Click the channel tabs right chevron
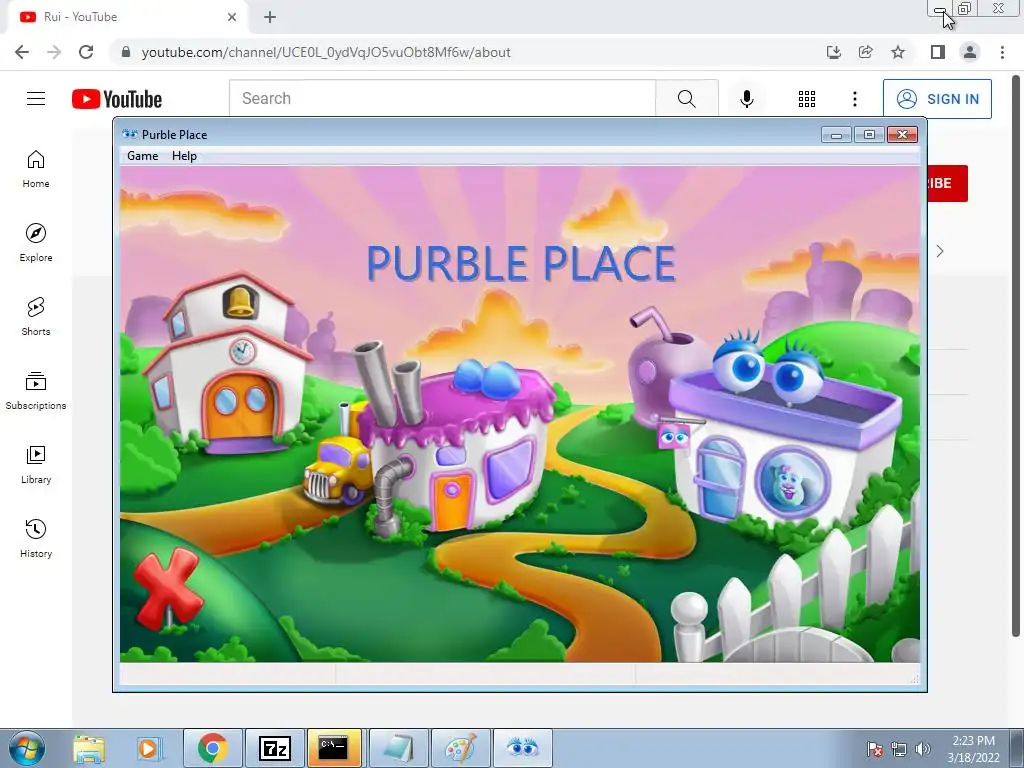Viewport: 1024px width, 768px height. click(940, 251)
